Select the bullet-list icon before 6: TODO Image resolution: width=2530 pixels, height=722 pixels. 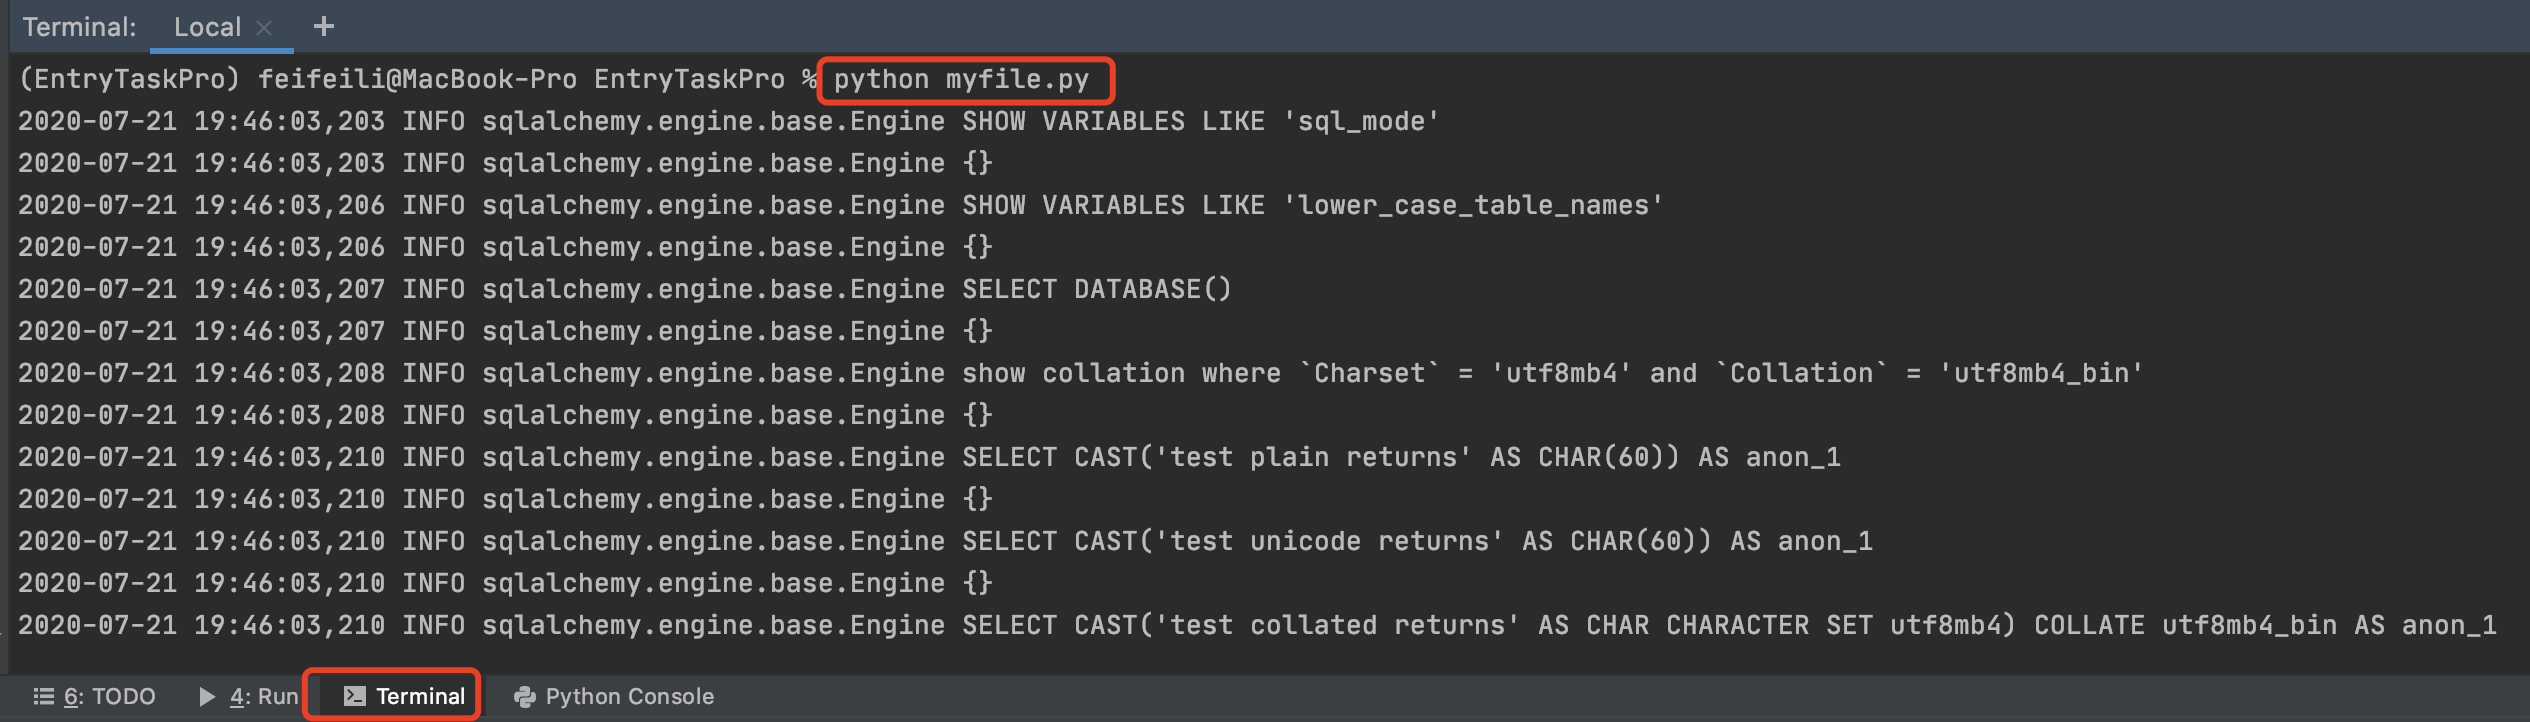pyautogui.click(x=42, y=696)
